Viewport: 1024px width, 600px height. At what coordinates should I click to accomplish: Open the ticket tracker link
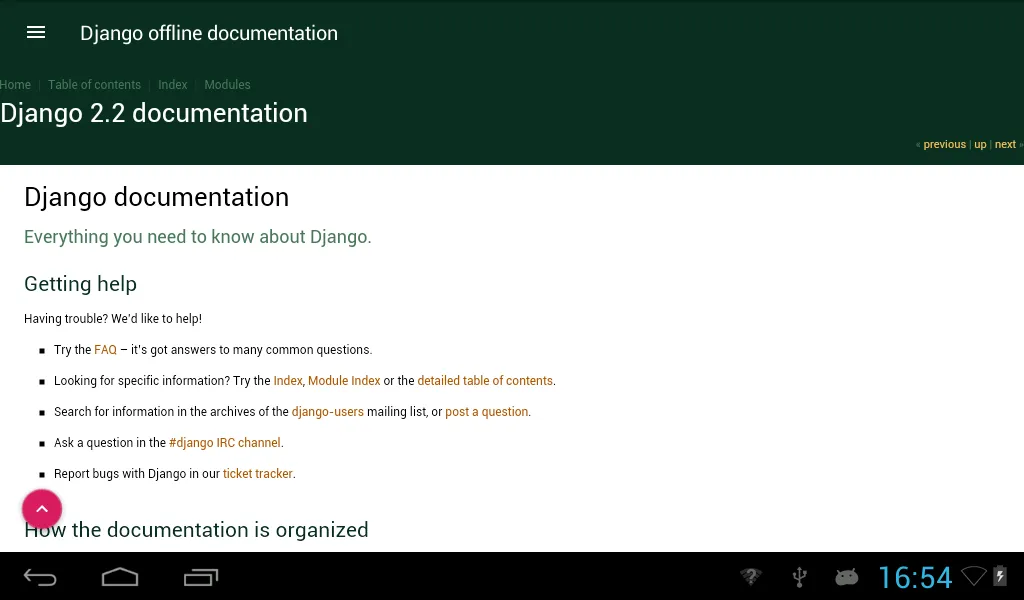[258, 474]
